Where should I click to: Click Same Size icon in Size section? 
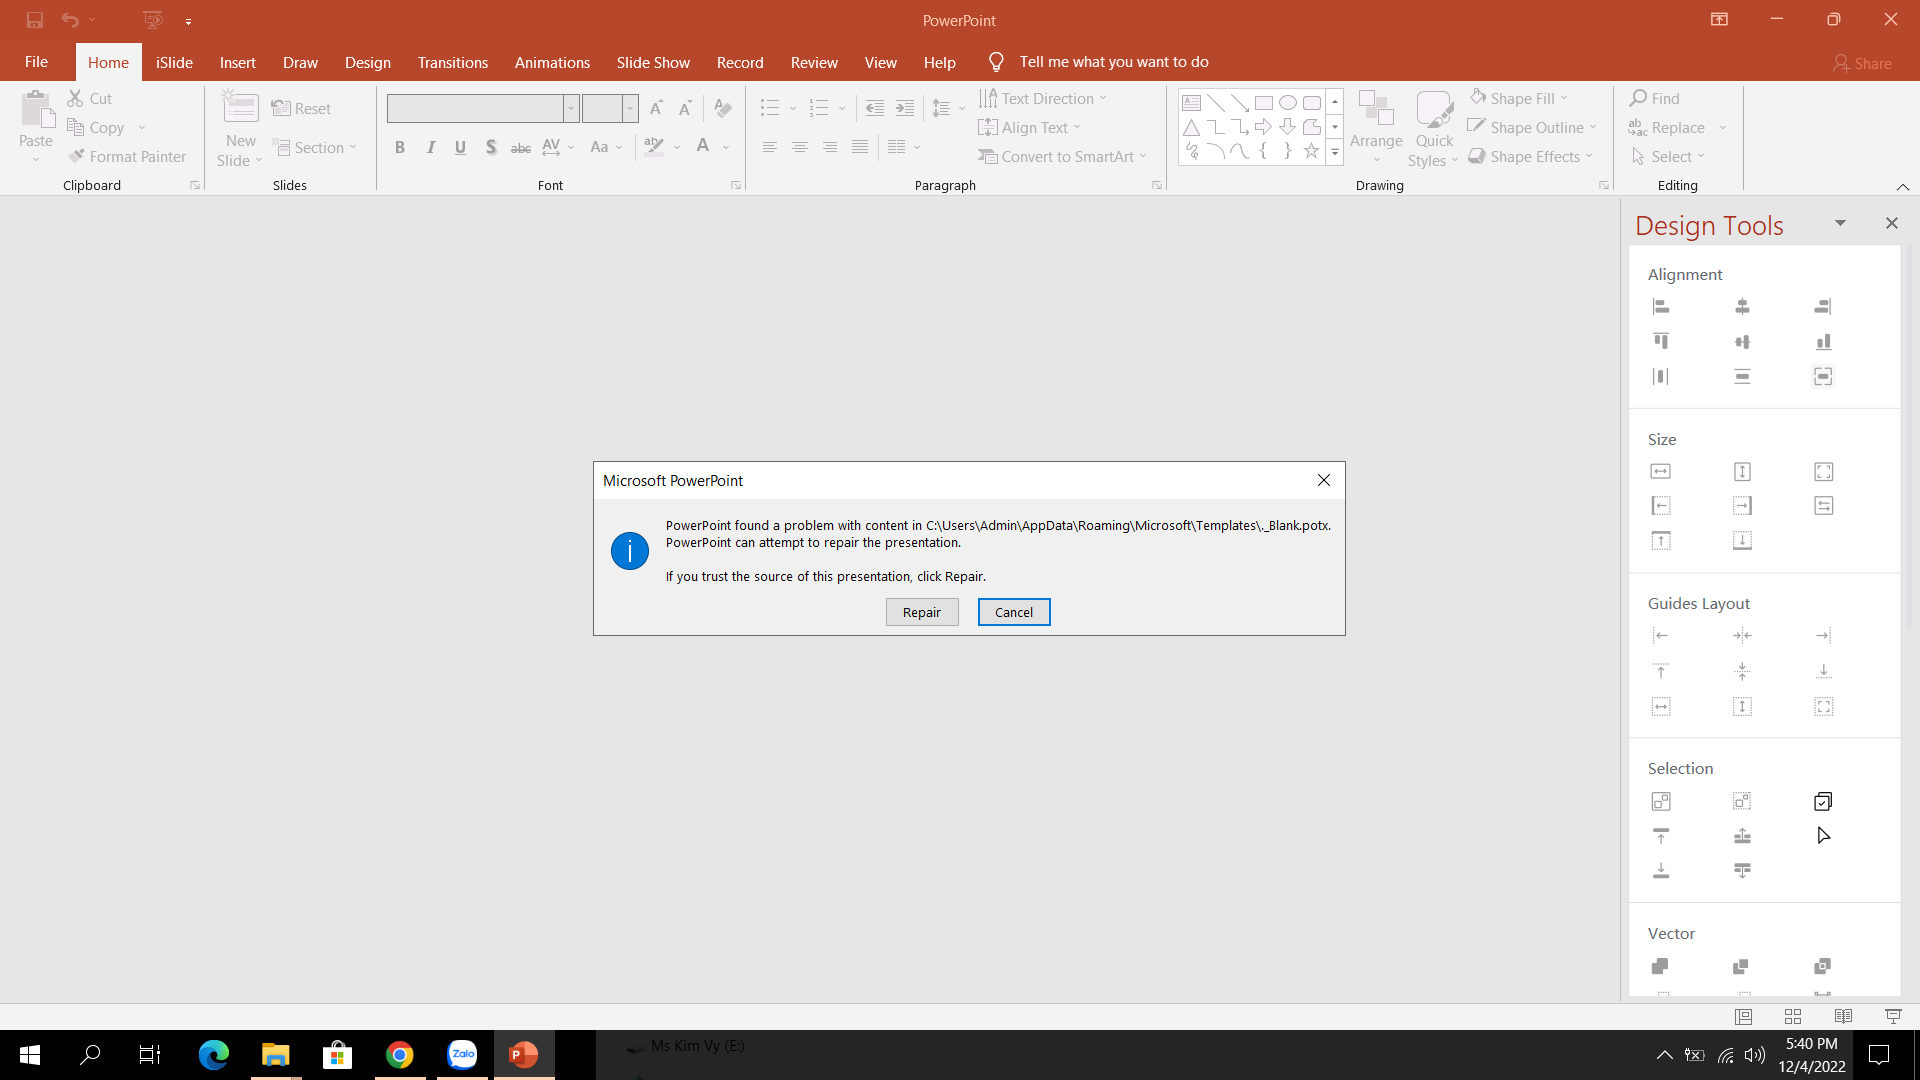(x=1823, y=471)
